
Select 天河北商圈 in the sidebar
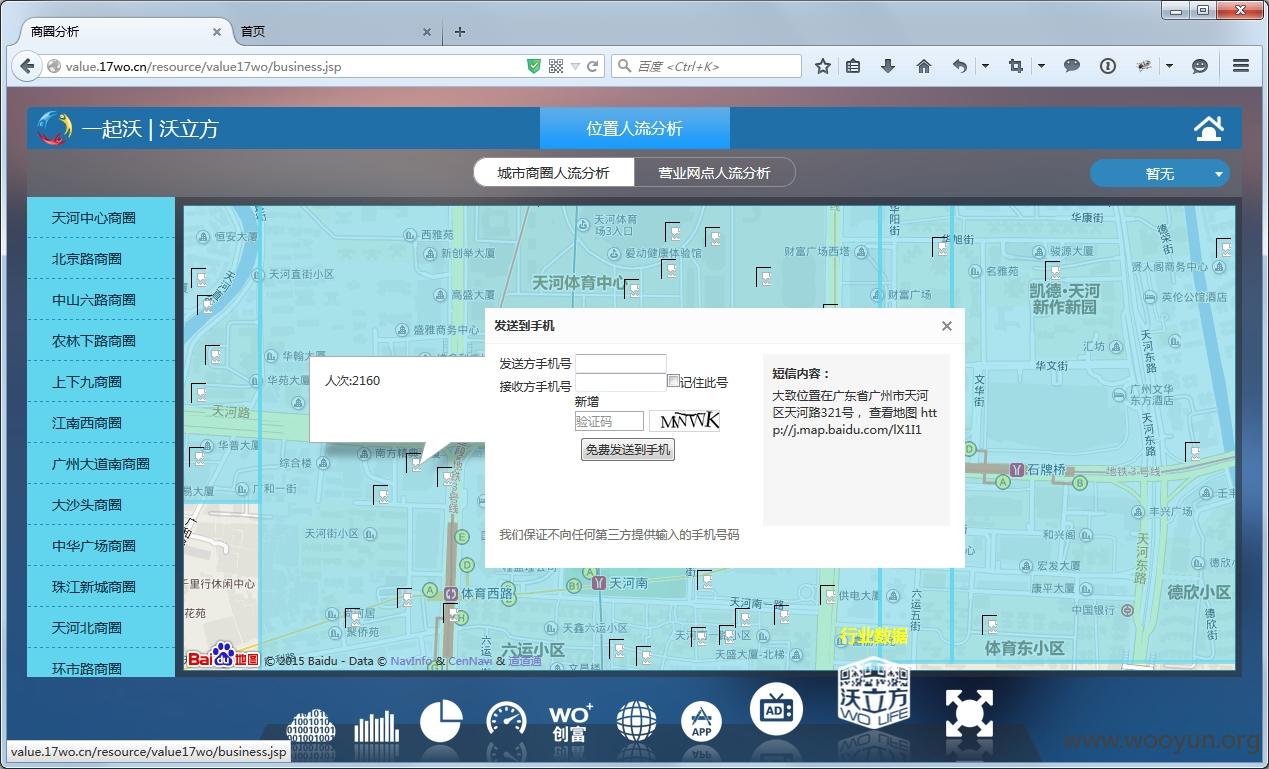[x=101, y=627]
